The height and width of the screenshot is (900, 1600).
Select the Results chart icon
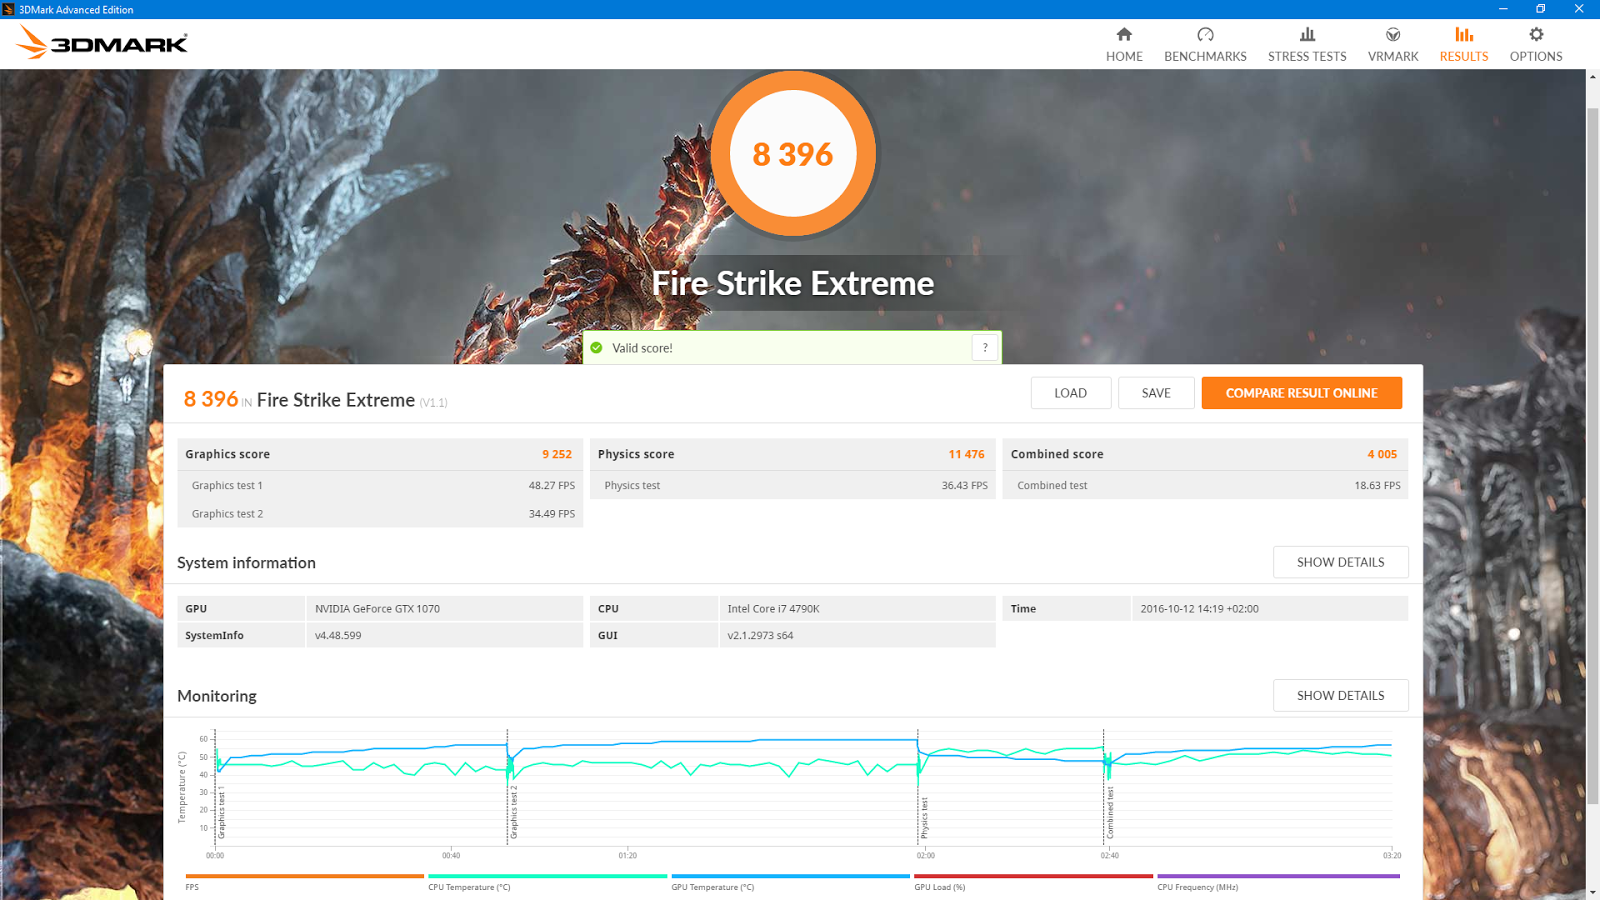pos(1464,35)
